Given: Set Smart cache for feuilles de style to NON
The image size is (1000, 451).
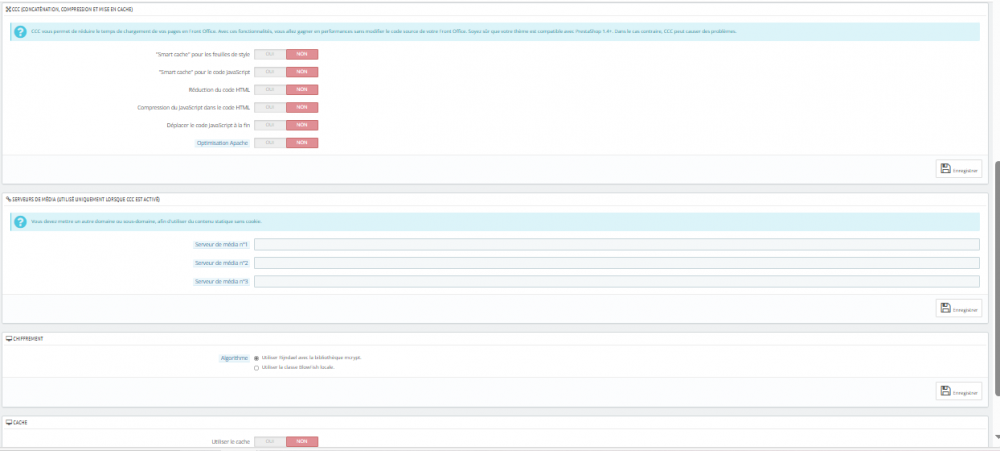Looking at the screenshot, I should [x=302, y=54].
